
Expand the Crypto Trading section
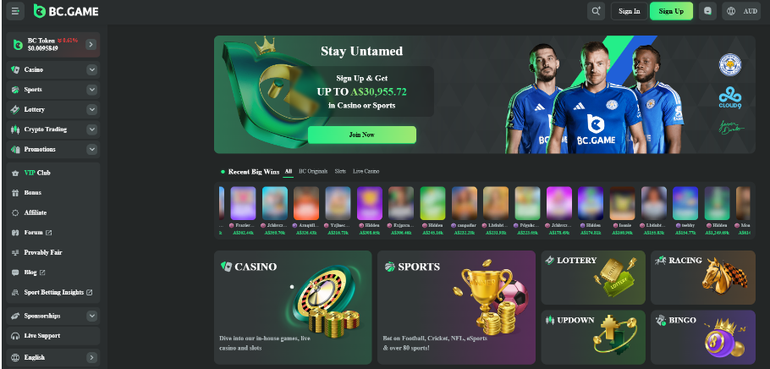tap(92, 129)
